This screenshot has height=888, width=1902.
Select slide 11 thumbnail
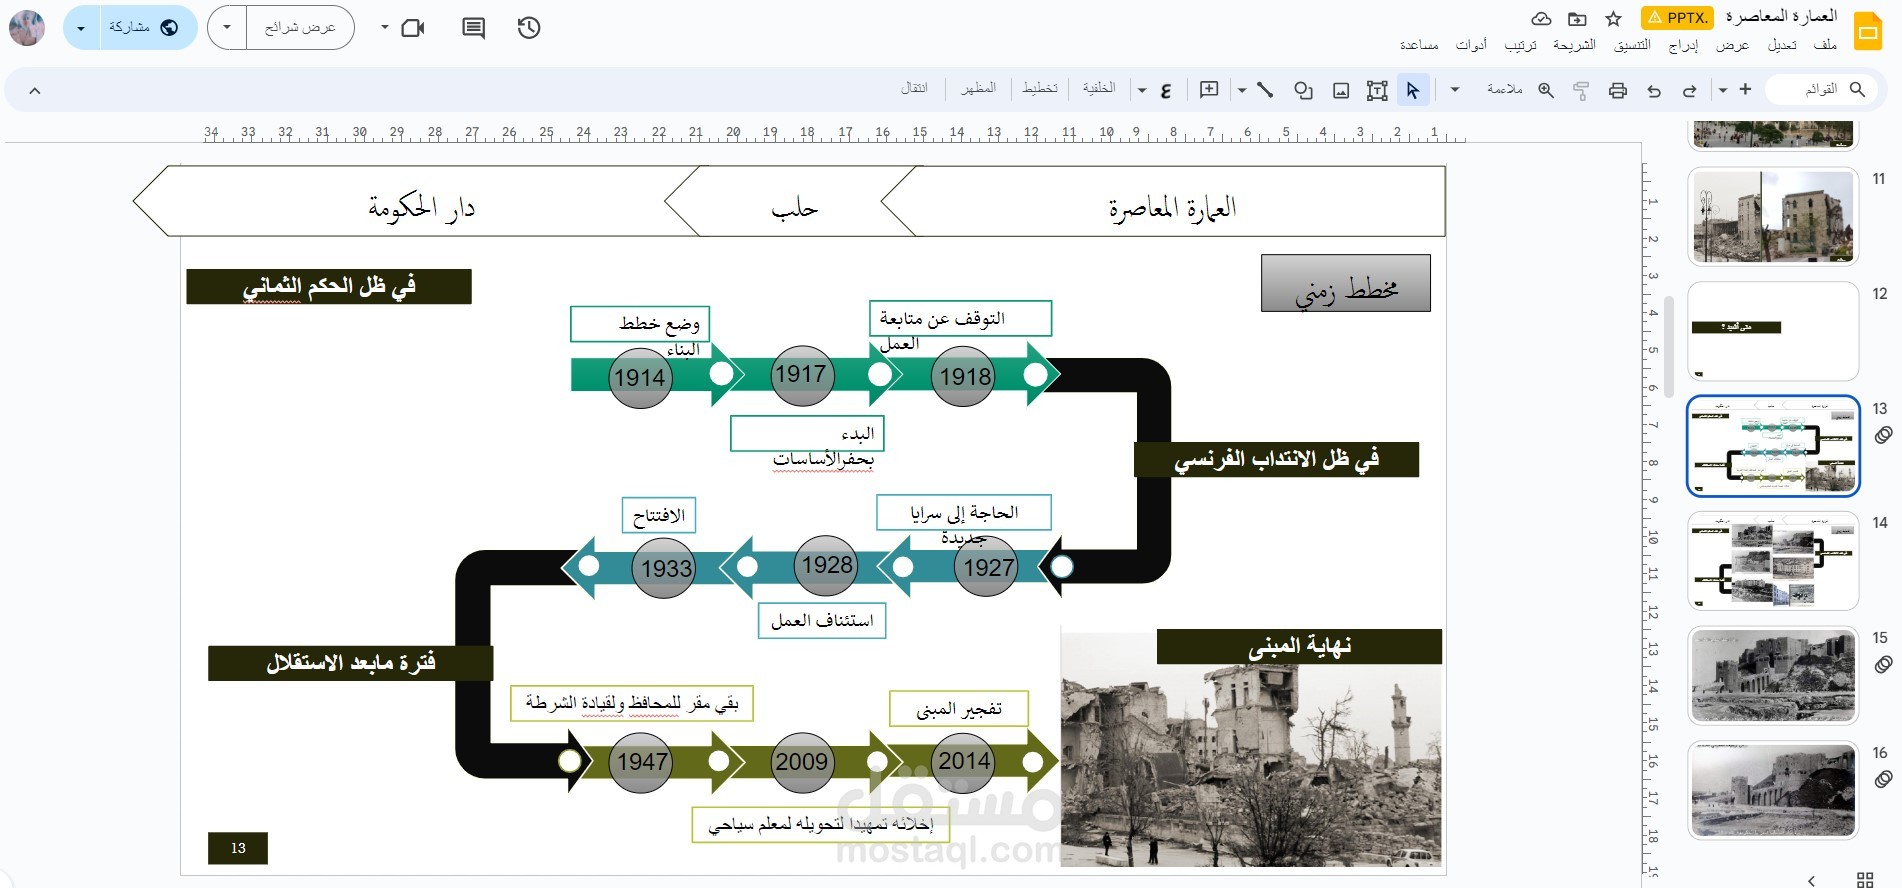1773,216
